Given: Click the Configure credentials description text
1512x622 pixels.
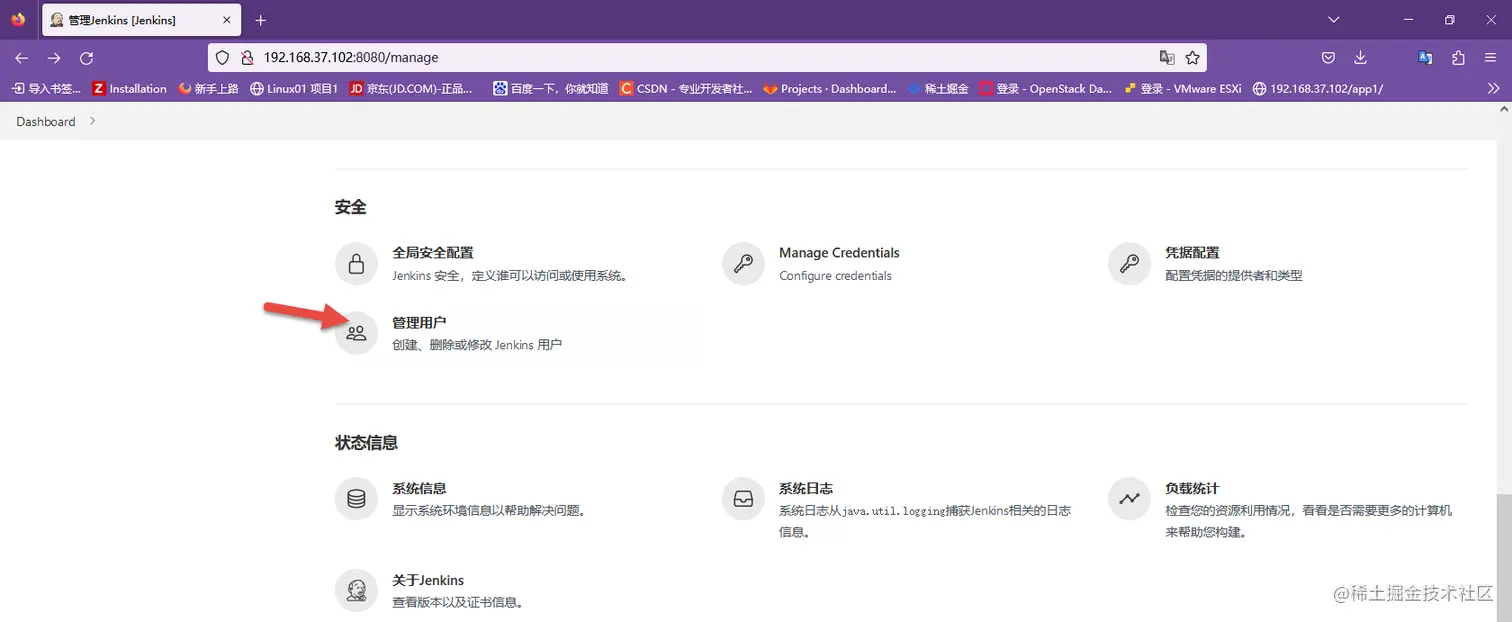Looking at the screenshot, I should pos(835,276).
